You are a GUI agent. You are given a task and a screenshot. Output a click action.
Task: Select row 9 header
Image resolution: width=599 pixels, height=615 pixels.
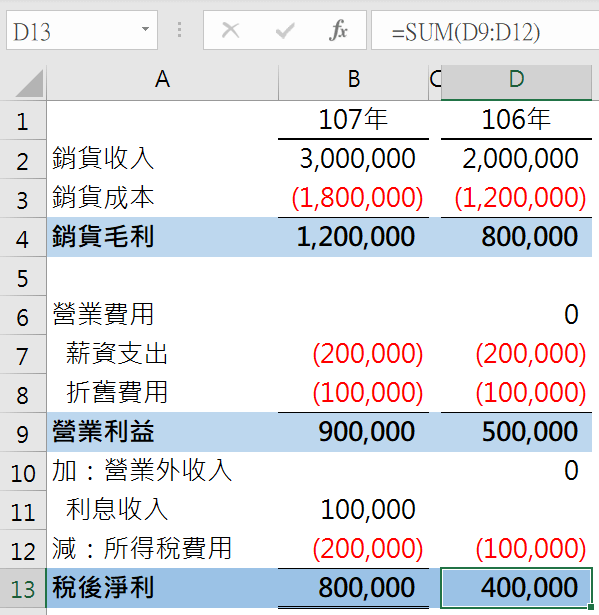23,432
